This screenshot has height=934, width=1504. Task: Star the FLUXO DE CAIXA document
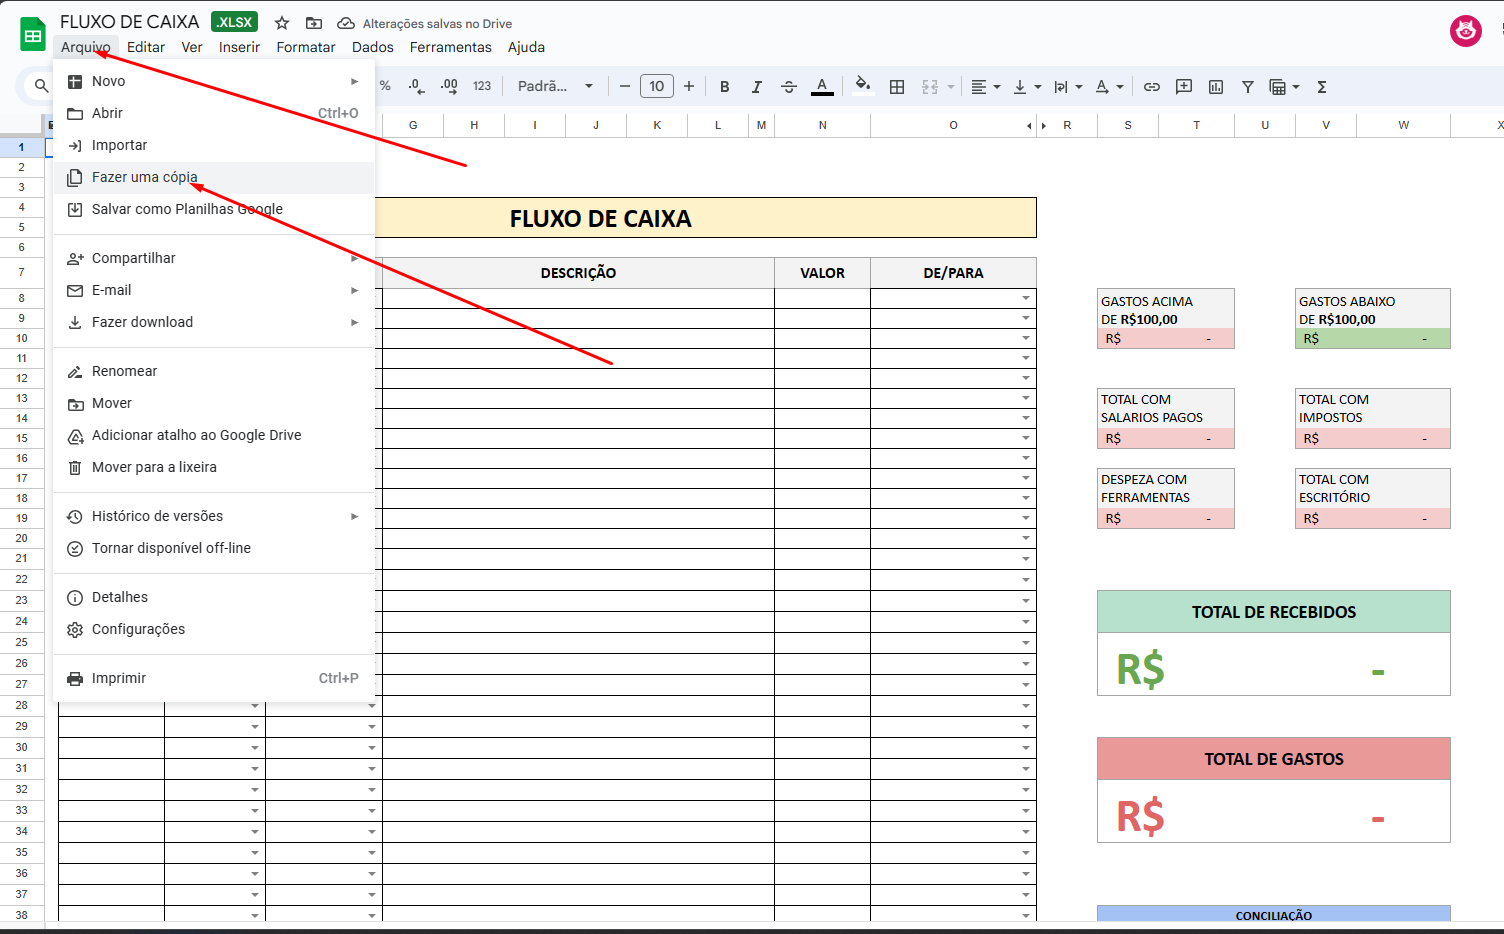pyautogui.click(x=282, y=23)
